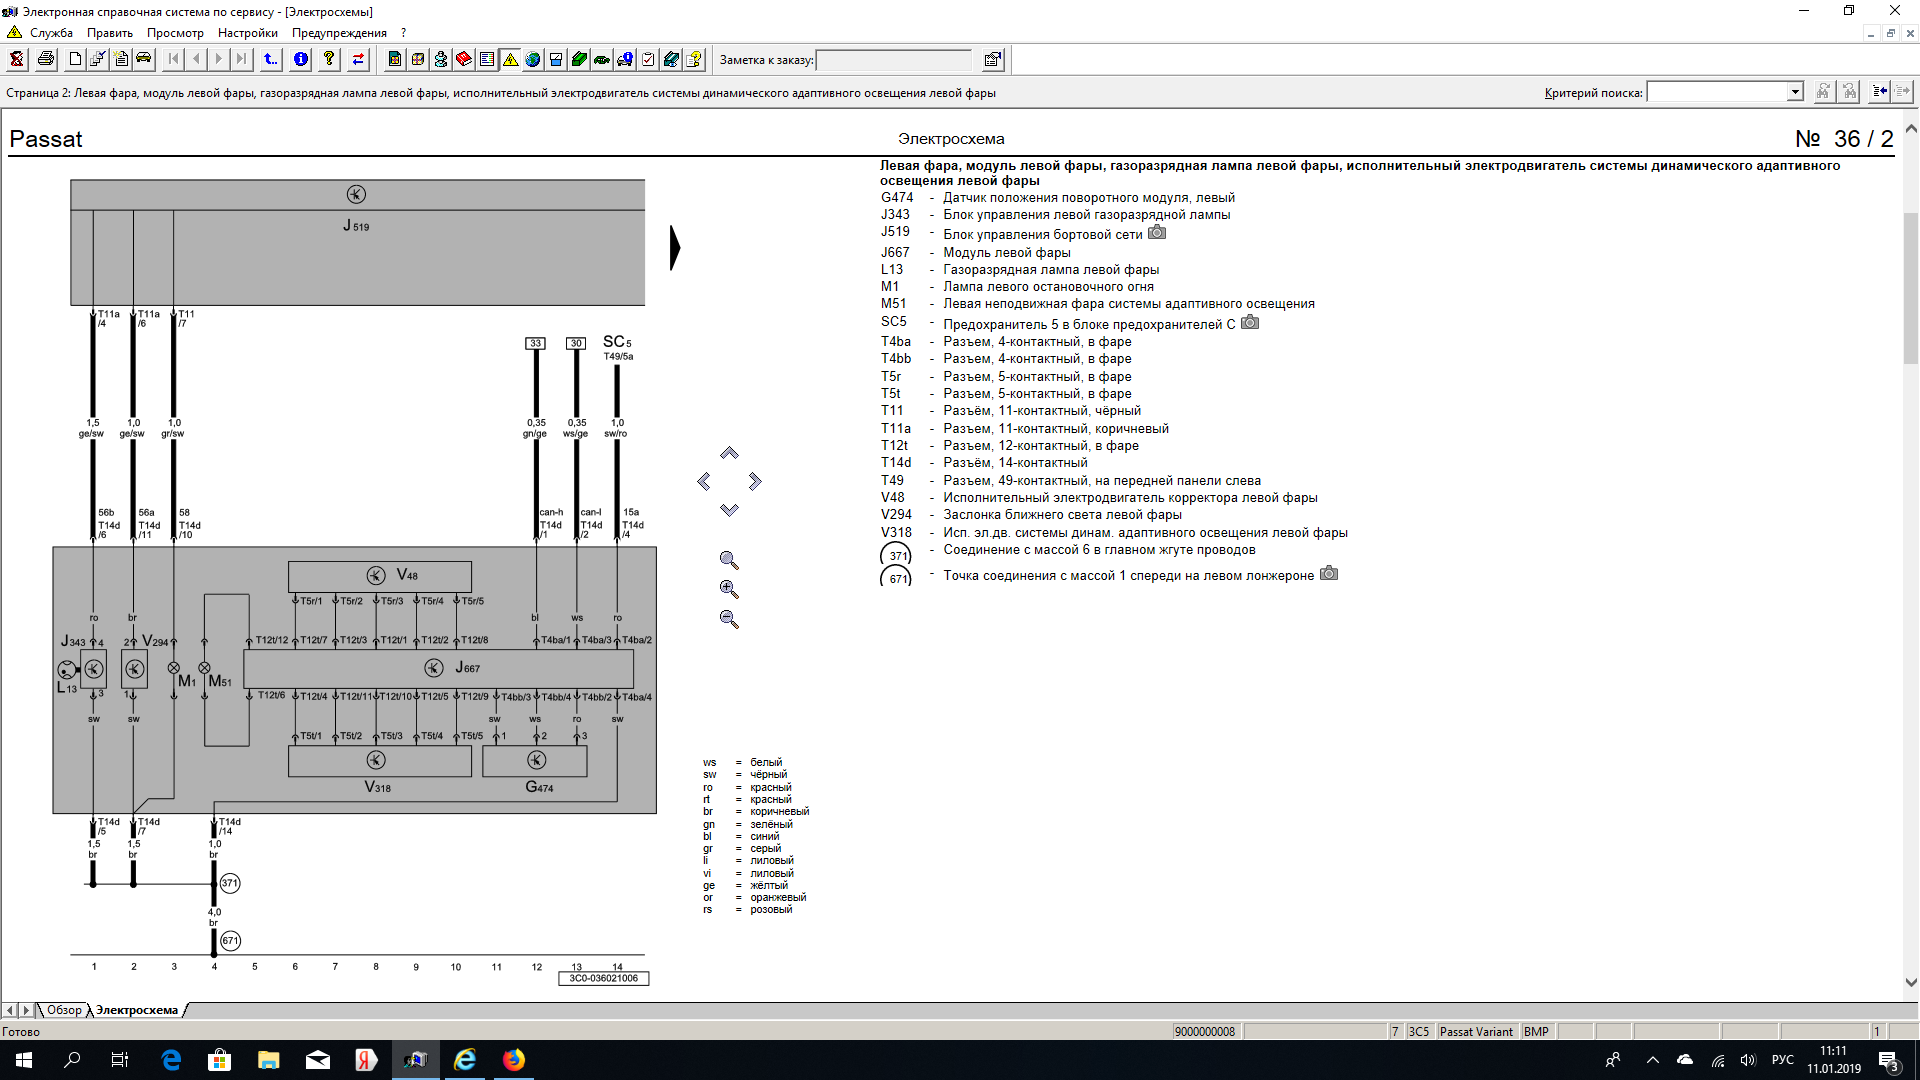
Task: Click the zoom in magnifier icon
Action: click(729, 590)
